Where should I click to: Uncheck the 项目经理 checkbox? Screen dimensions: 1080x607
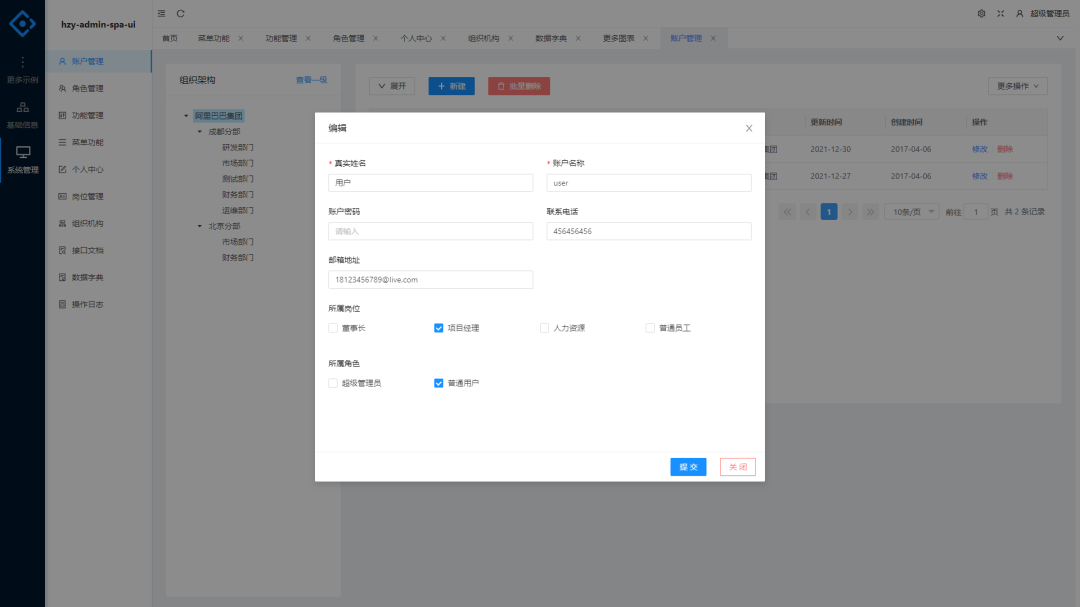438,327
